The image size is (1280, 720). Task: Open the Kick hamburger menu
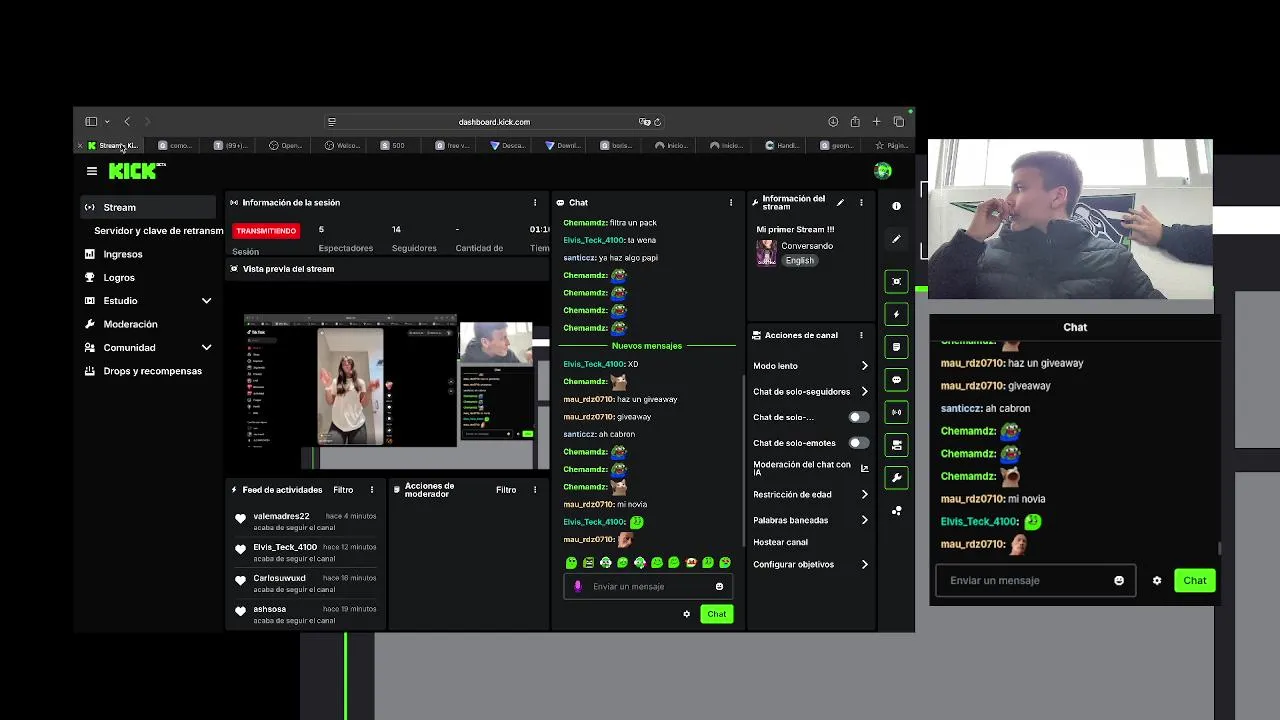coord(92,171)
